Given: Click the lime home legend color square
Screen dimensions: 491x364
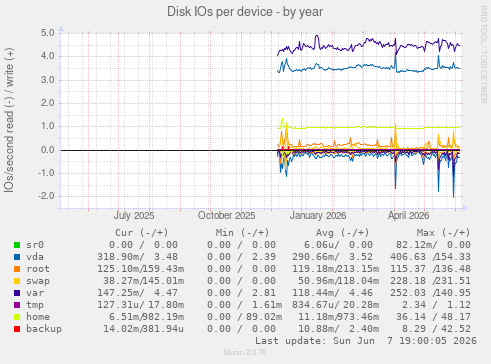Looking at the screenshot, I should (17, 317).
